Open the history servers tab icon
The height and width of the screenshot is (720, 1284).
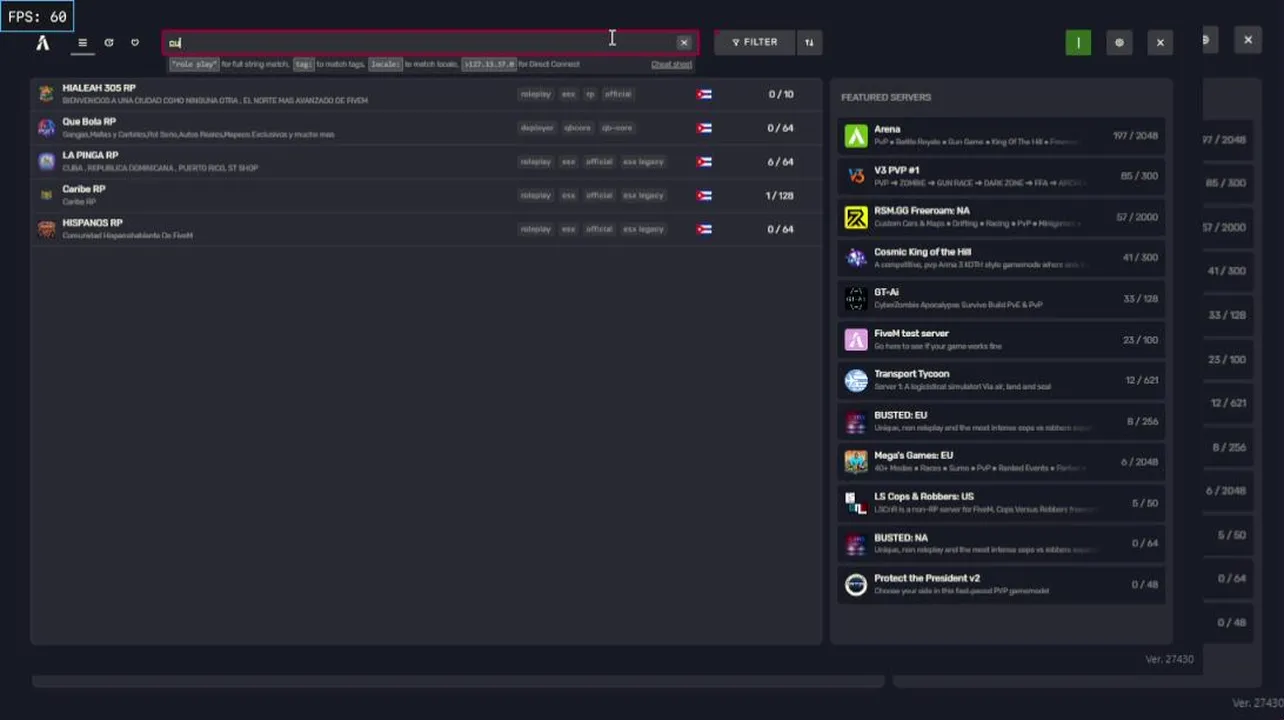coord(109,43)
